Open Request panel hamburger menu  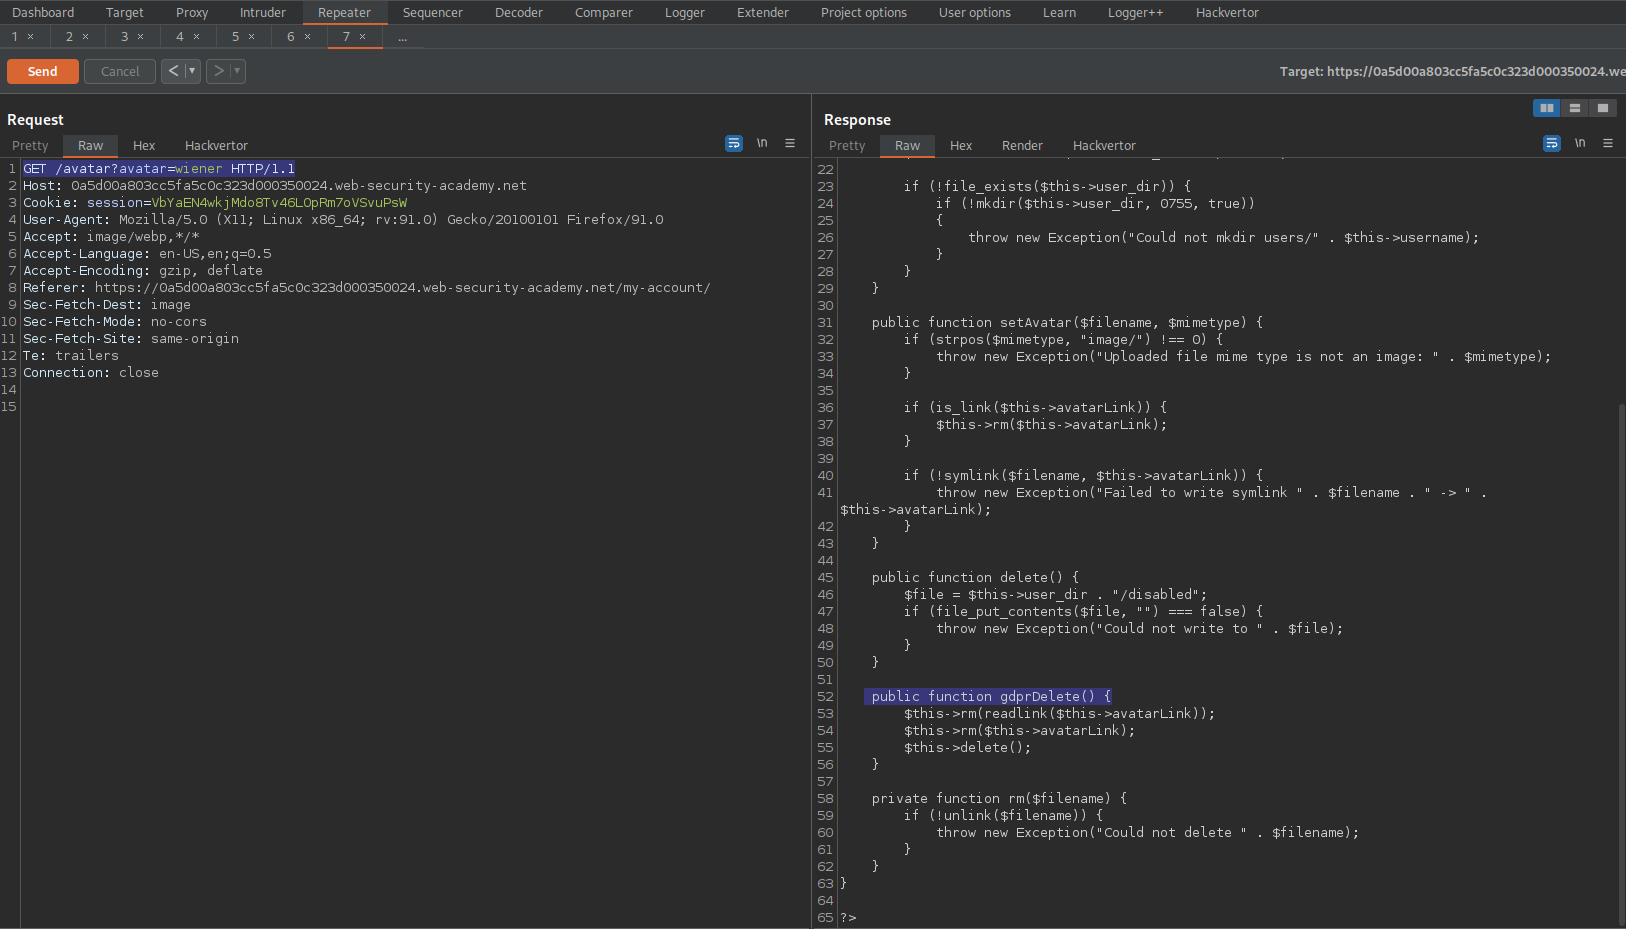pyautogui.click(x=790, y=143)
